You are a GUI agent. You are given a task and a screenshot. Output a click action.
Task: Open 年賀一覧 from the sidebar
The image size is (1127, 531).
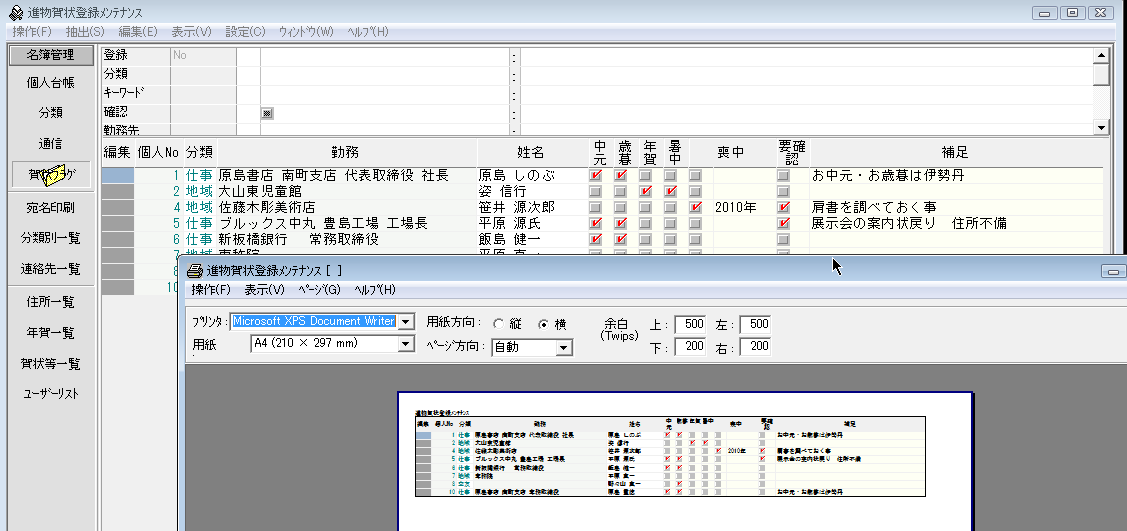pos(51,333)
